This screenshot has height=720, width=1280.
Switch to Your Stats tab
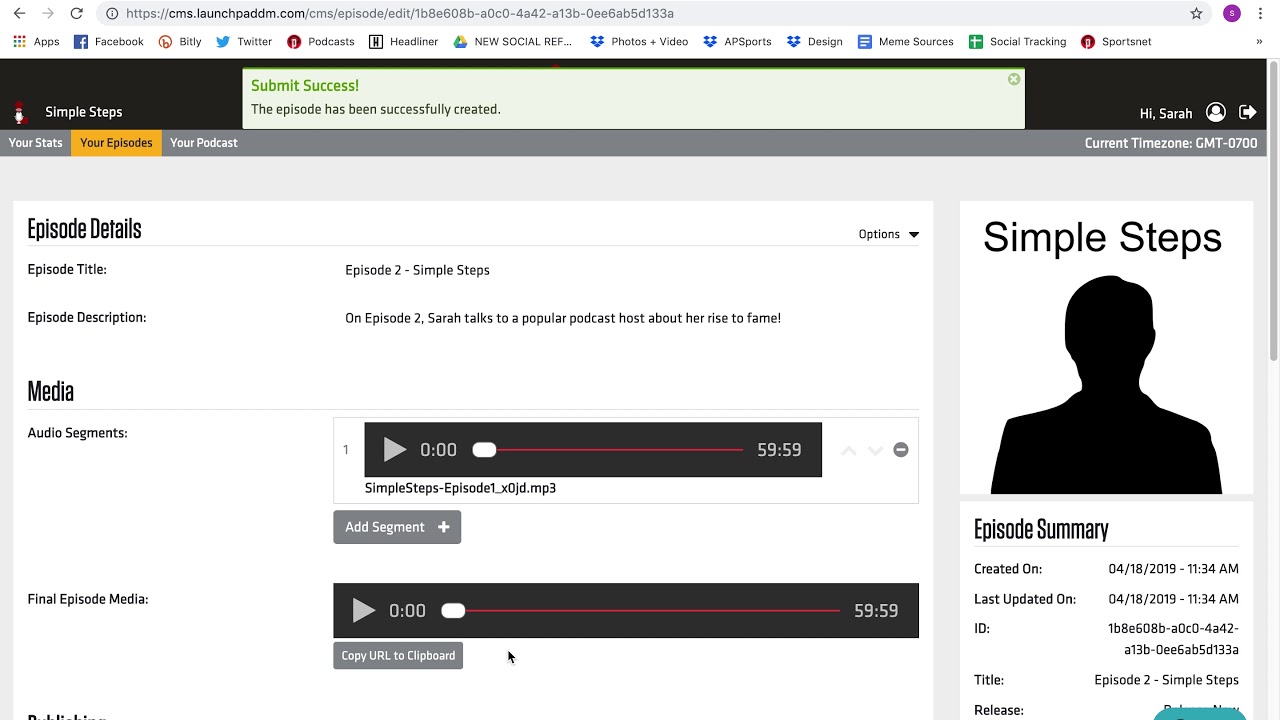click(36, 143)
